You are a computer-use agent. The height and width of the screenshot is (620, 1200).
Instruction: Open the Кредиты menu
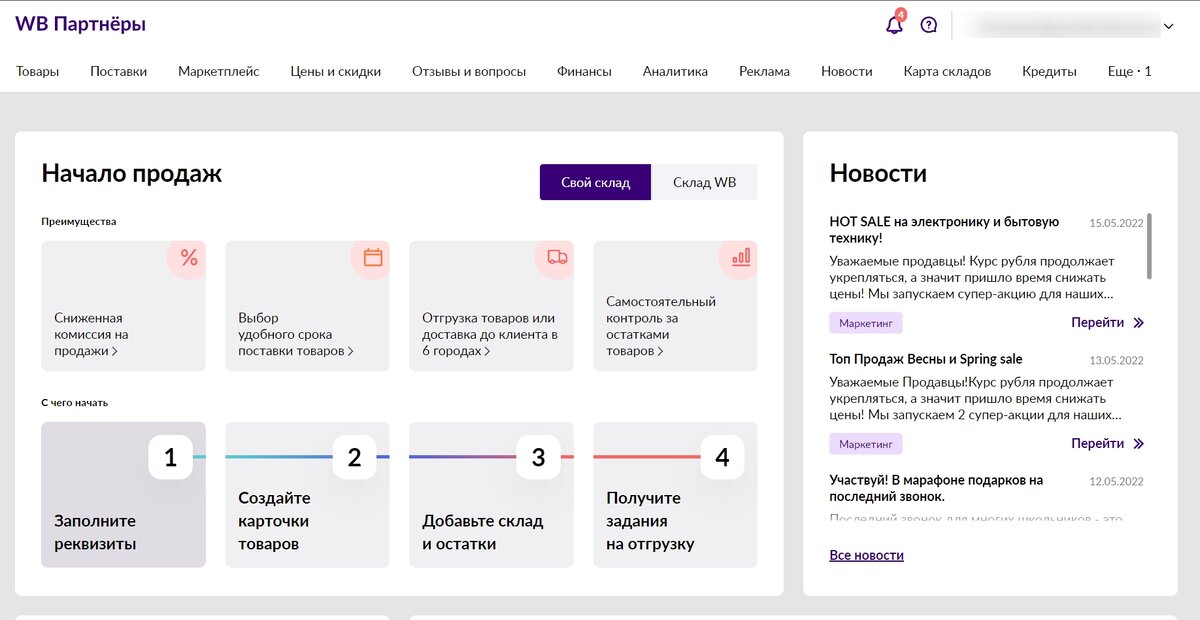click(x=1050, y=72)
